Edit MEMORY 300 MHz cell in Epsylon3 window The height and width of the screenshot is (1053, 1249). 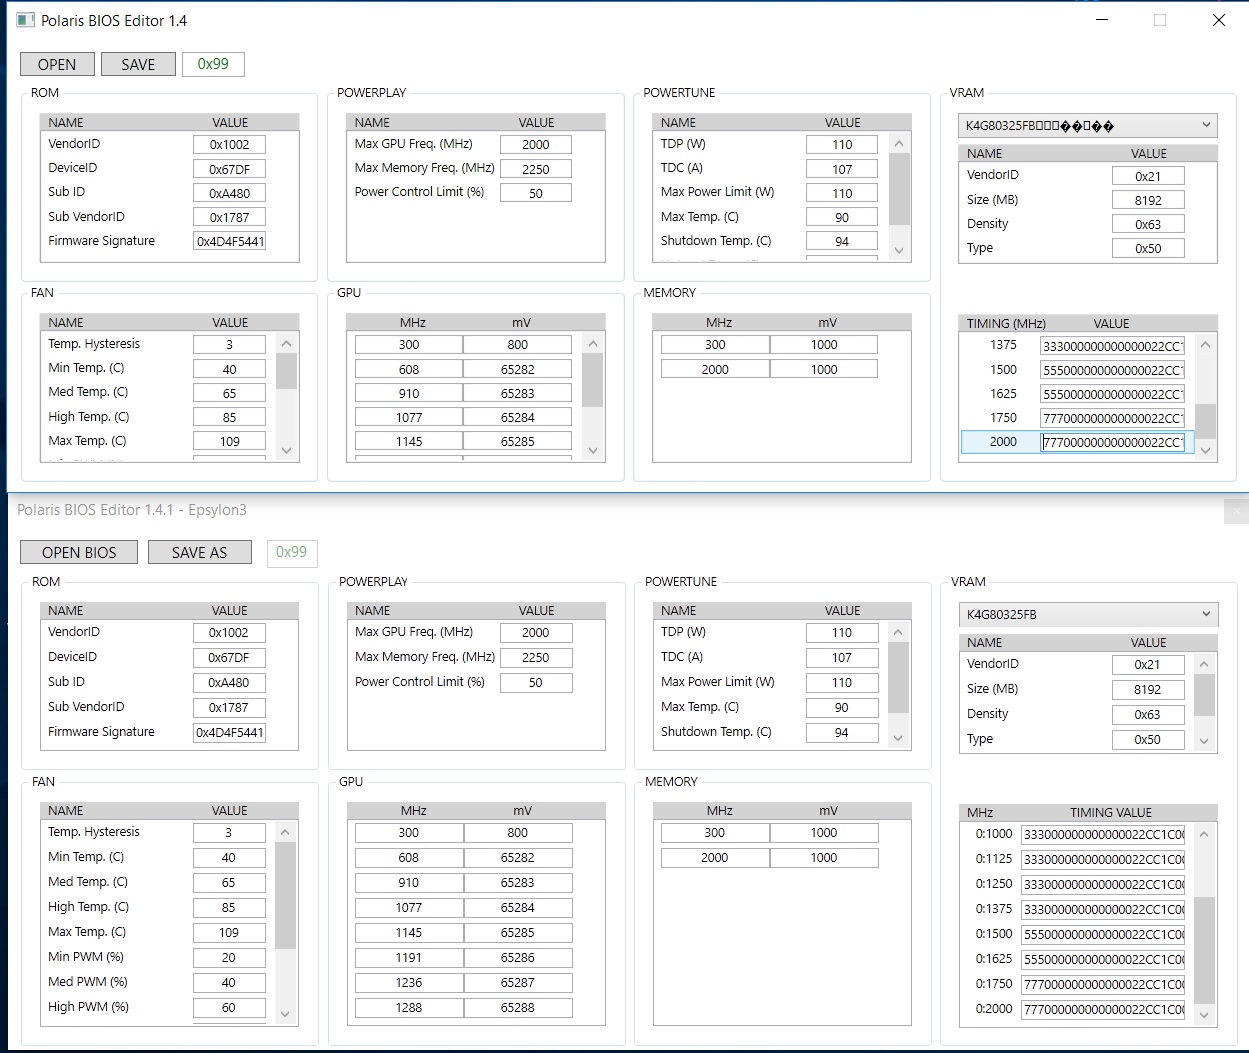(715, 832)
